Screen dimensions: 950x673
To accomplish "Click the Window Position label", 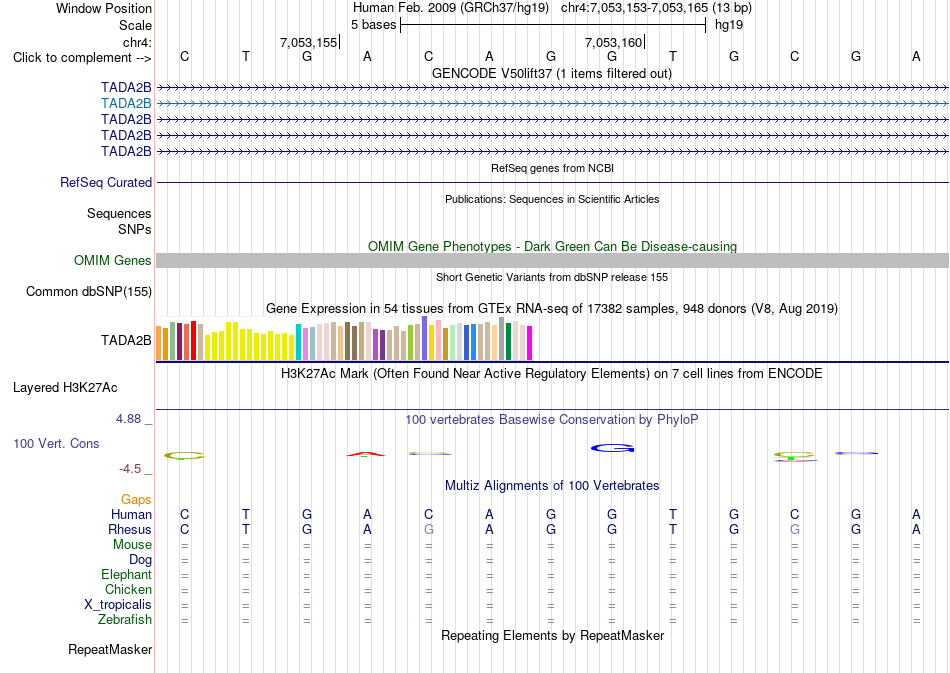I will click(x=104, y=8).
